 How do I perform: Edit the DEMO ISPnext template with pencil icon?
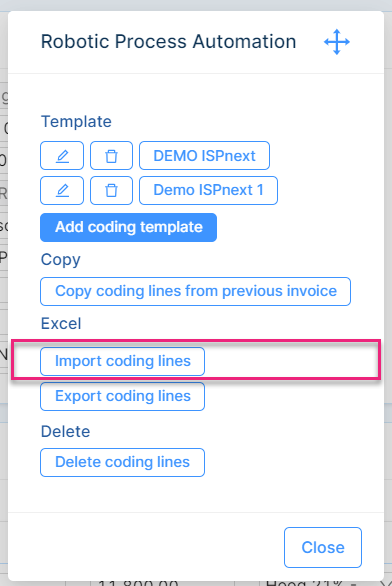[x=62, y=155]
